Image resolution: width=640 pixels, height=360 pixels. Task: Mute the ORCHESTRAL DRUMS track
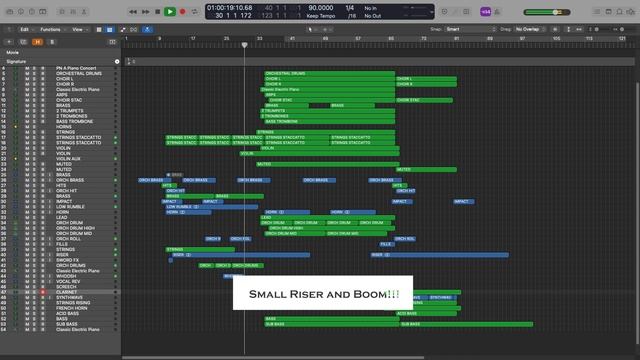[27, 73]
